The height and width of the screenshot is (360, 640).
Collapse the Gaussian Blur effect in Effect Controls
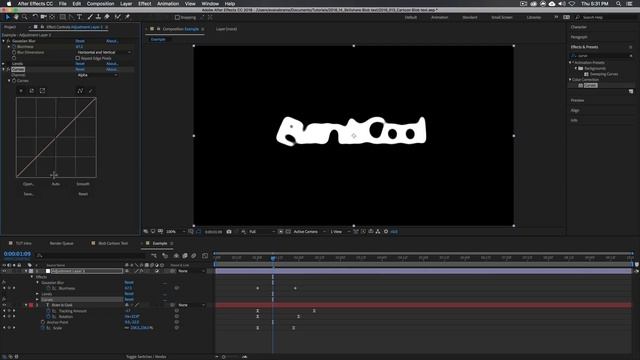point(4,41)
